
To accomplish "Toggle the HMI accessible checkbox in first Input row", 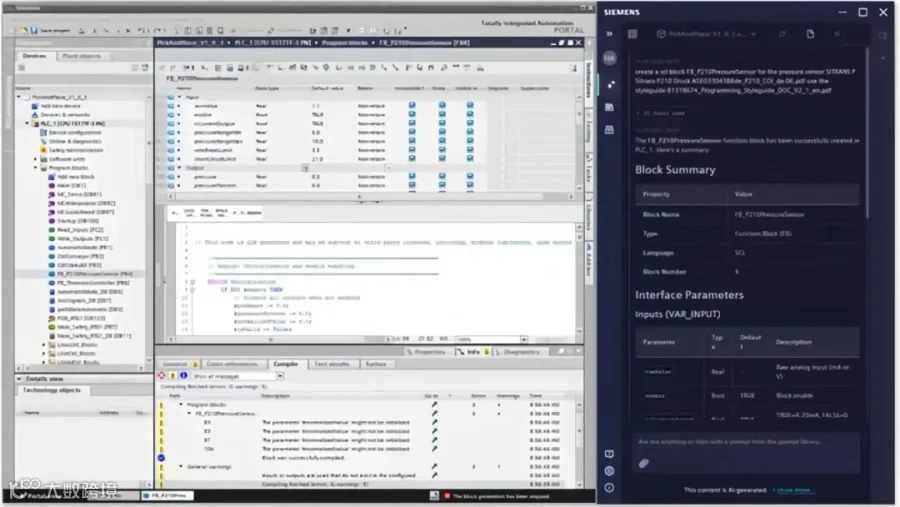I will pyautogui.click(x=412, y=106).
